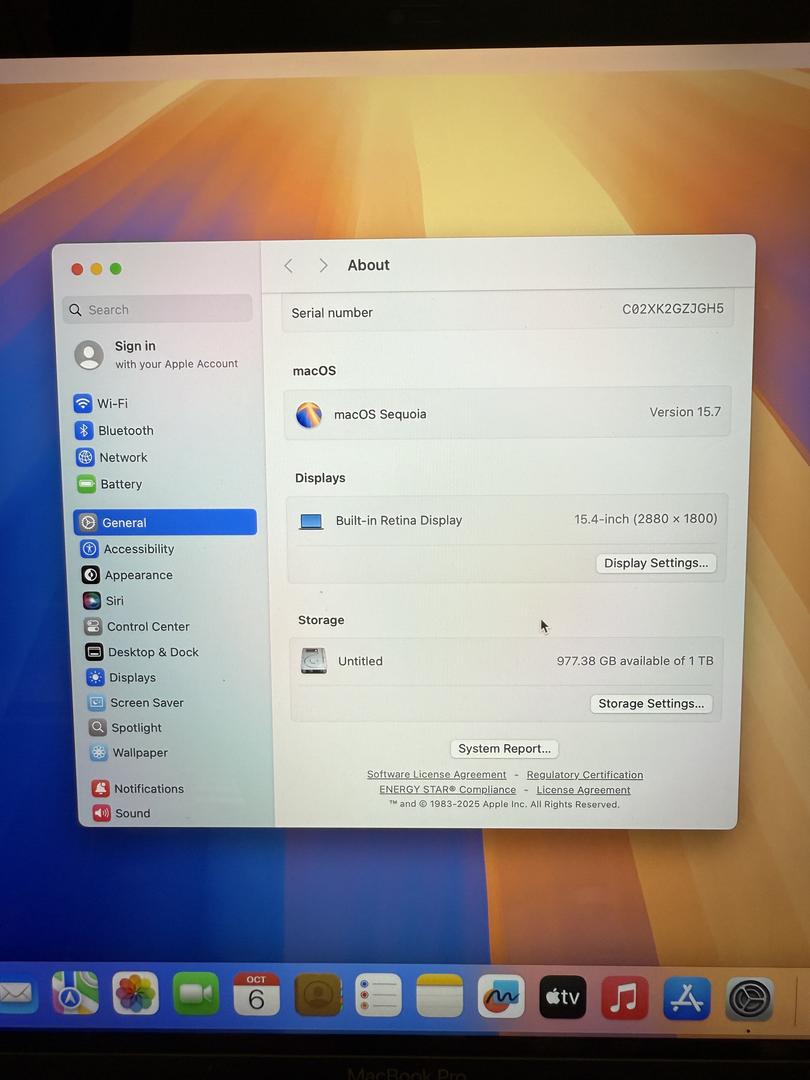Open Wi-Fi settings in sidebar
Image resolution: width=810 pixels, height=1080 pixels.
(111, 404)
